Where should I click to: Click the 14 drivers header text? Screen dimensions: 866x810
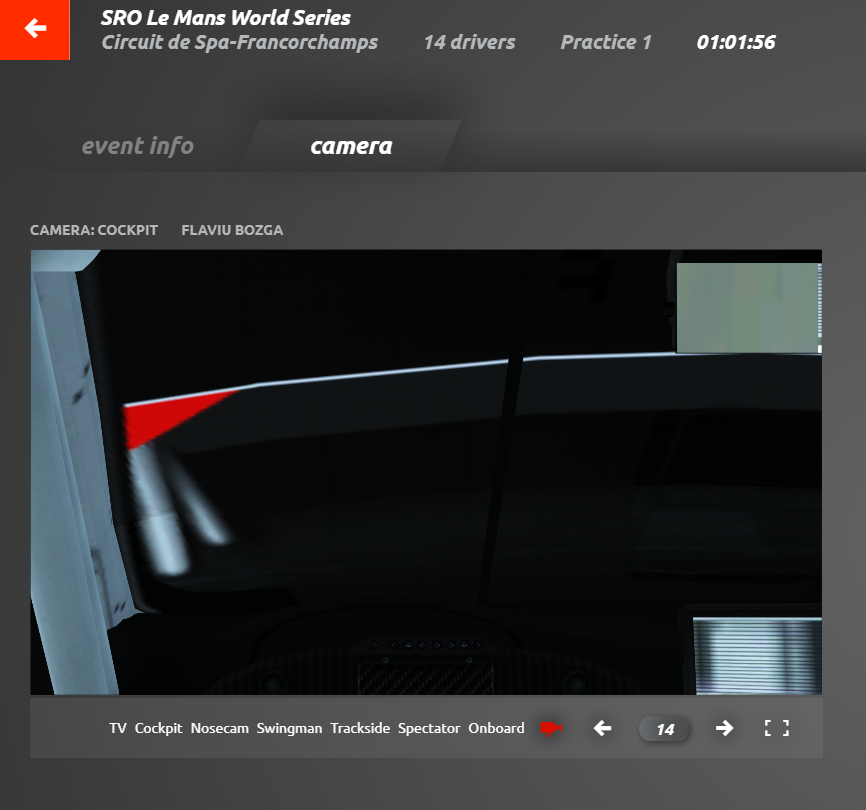[x=469, y=42]
